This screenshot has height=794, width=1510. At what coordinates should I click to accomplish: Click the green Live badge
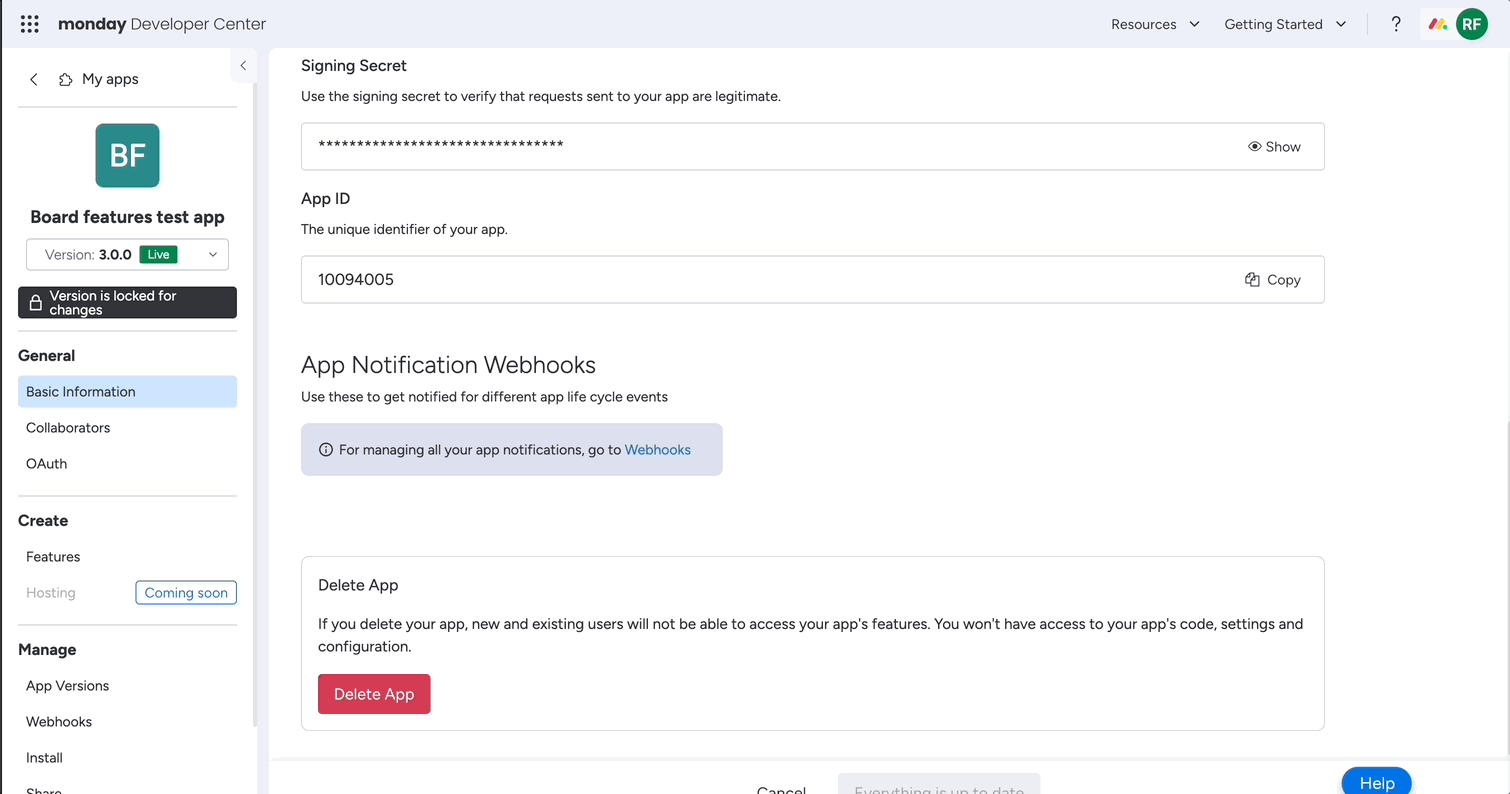click(x=158, y=254)
